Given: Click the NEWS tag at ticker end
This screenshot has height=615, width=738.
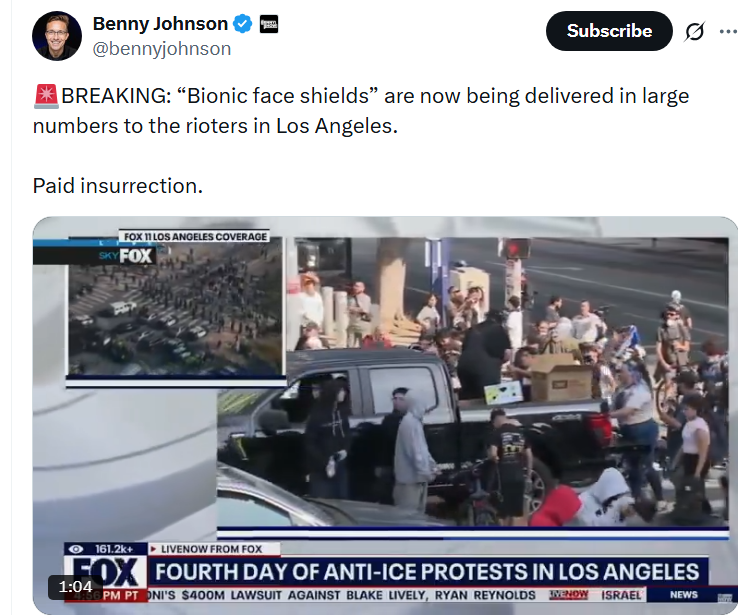Looking at the screenshot, I should [683, 595].
